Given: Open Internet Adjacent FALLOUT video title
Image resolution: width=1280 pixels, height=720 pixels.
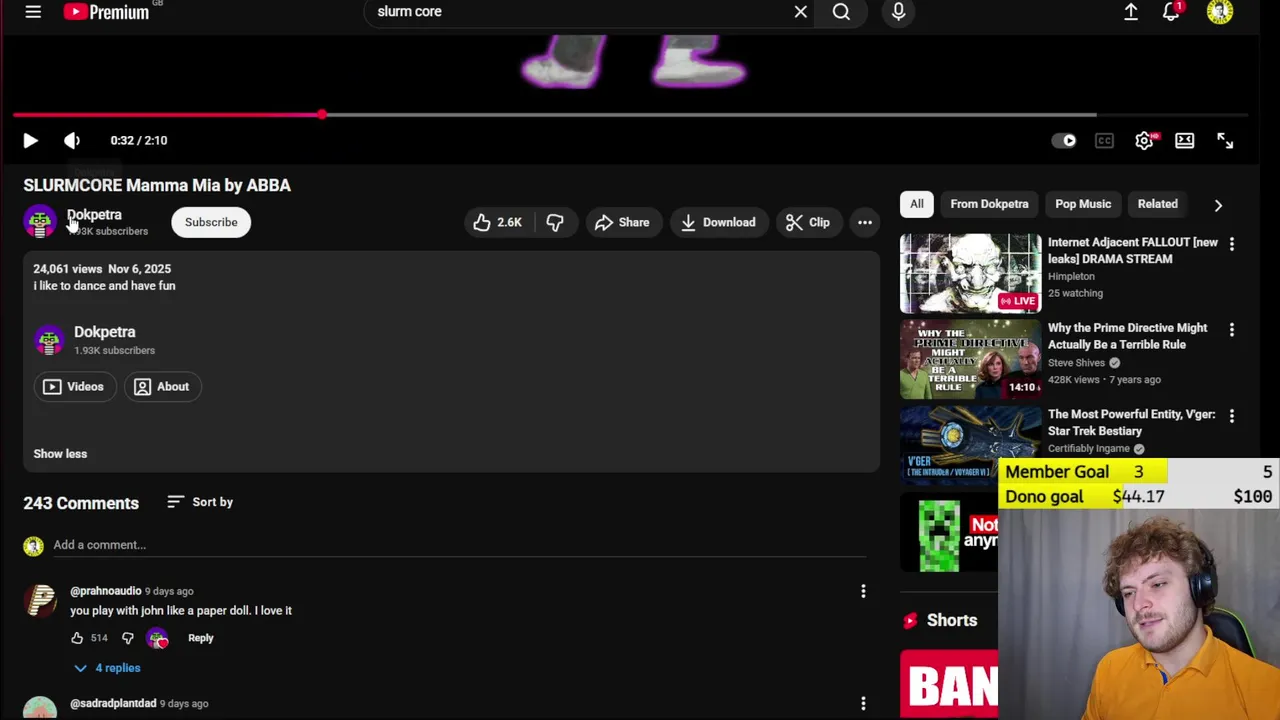Looking at the screenshot, I should point(1133,250).
